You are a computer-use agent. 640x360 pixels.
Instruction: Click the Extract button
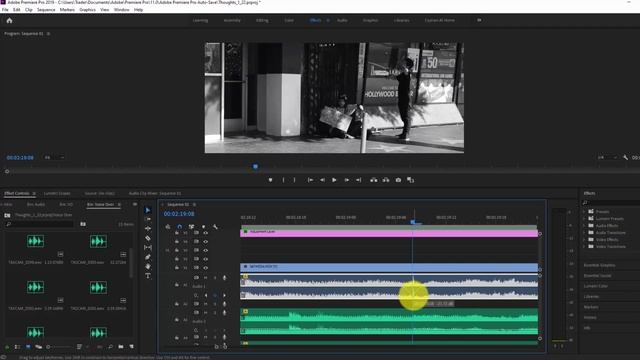coord(386,180)
